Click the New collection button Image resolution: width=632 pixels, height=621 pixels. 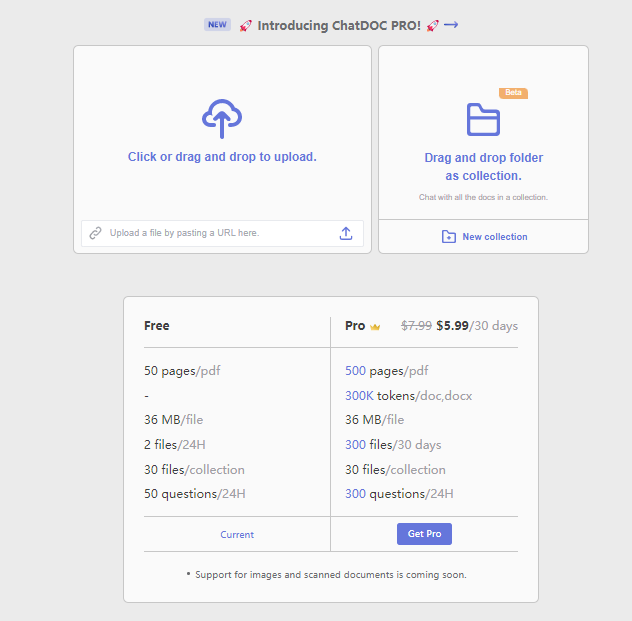(x=483, y=237)
